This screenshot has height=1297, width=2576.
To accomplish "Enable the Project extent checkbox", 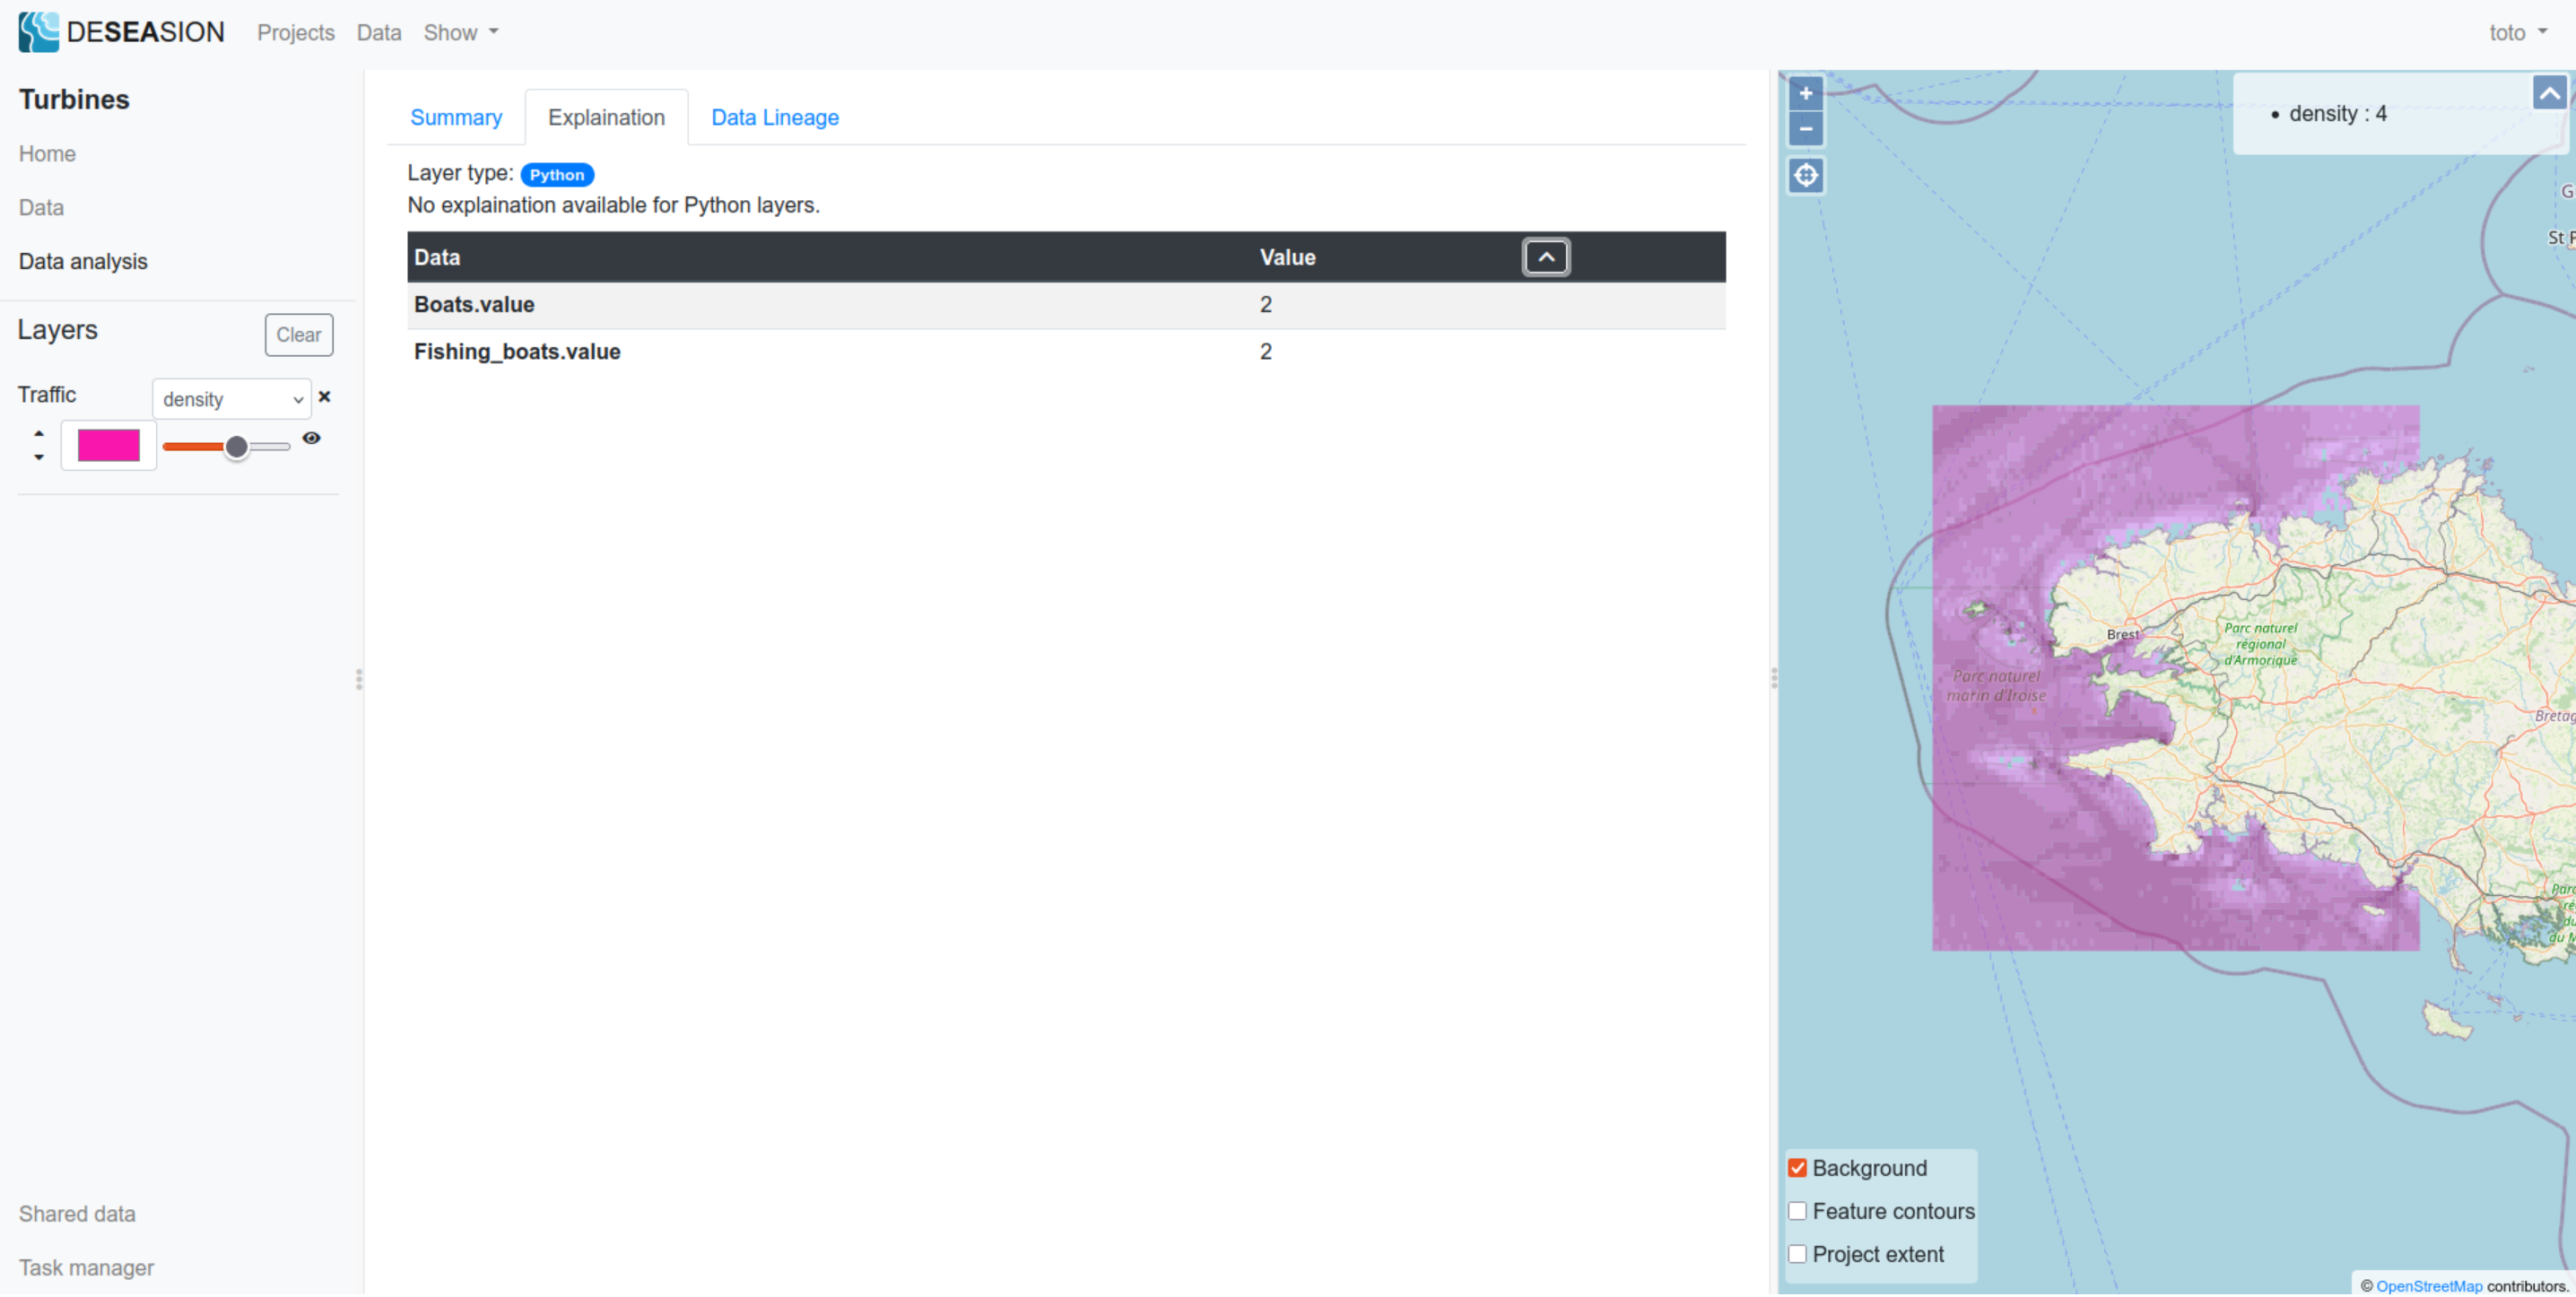I will point(1797,1254).
